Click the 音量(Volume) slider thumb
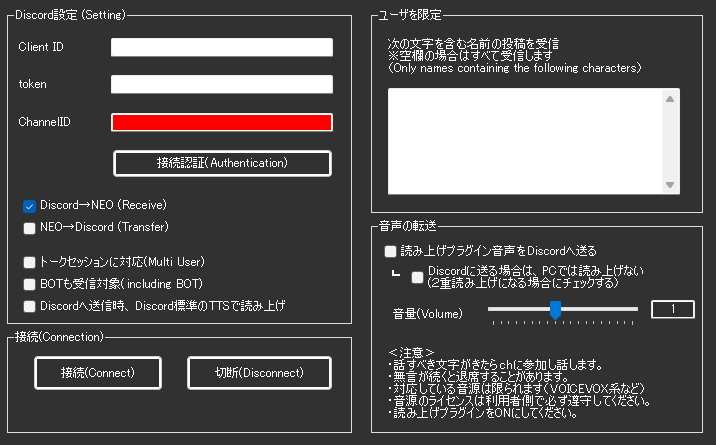This screenshot has width=716, height=445. (x=555, y=310)
